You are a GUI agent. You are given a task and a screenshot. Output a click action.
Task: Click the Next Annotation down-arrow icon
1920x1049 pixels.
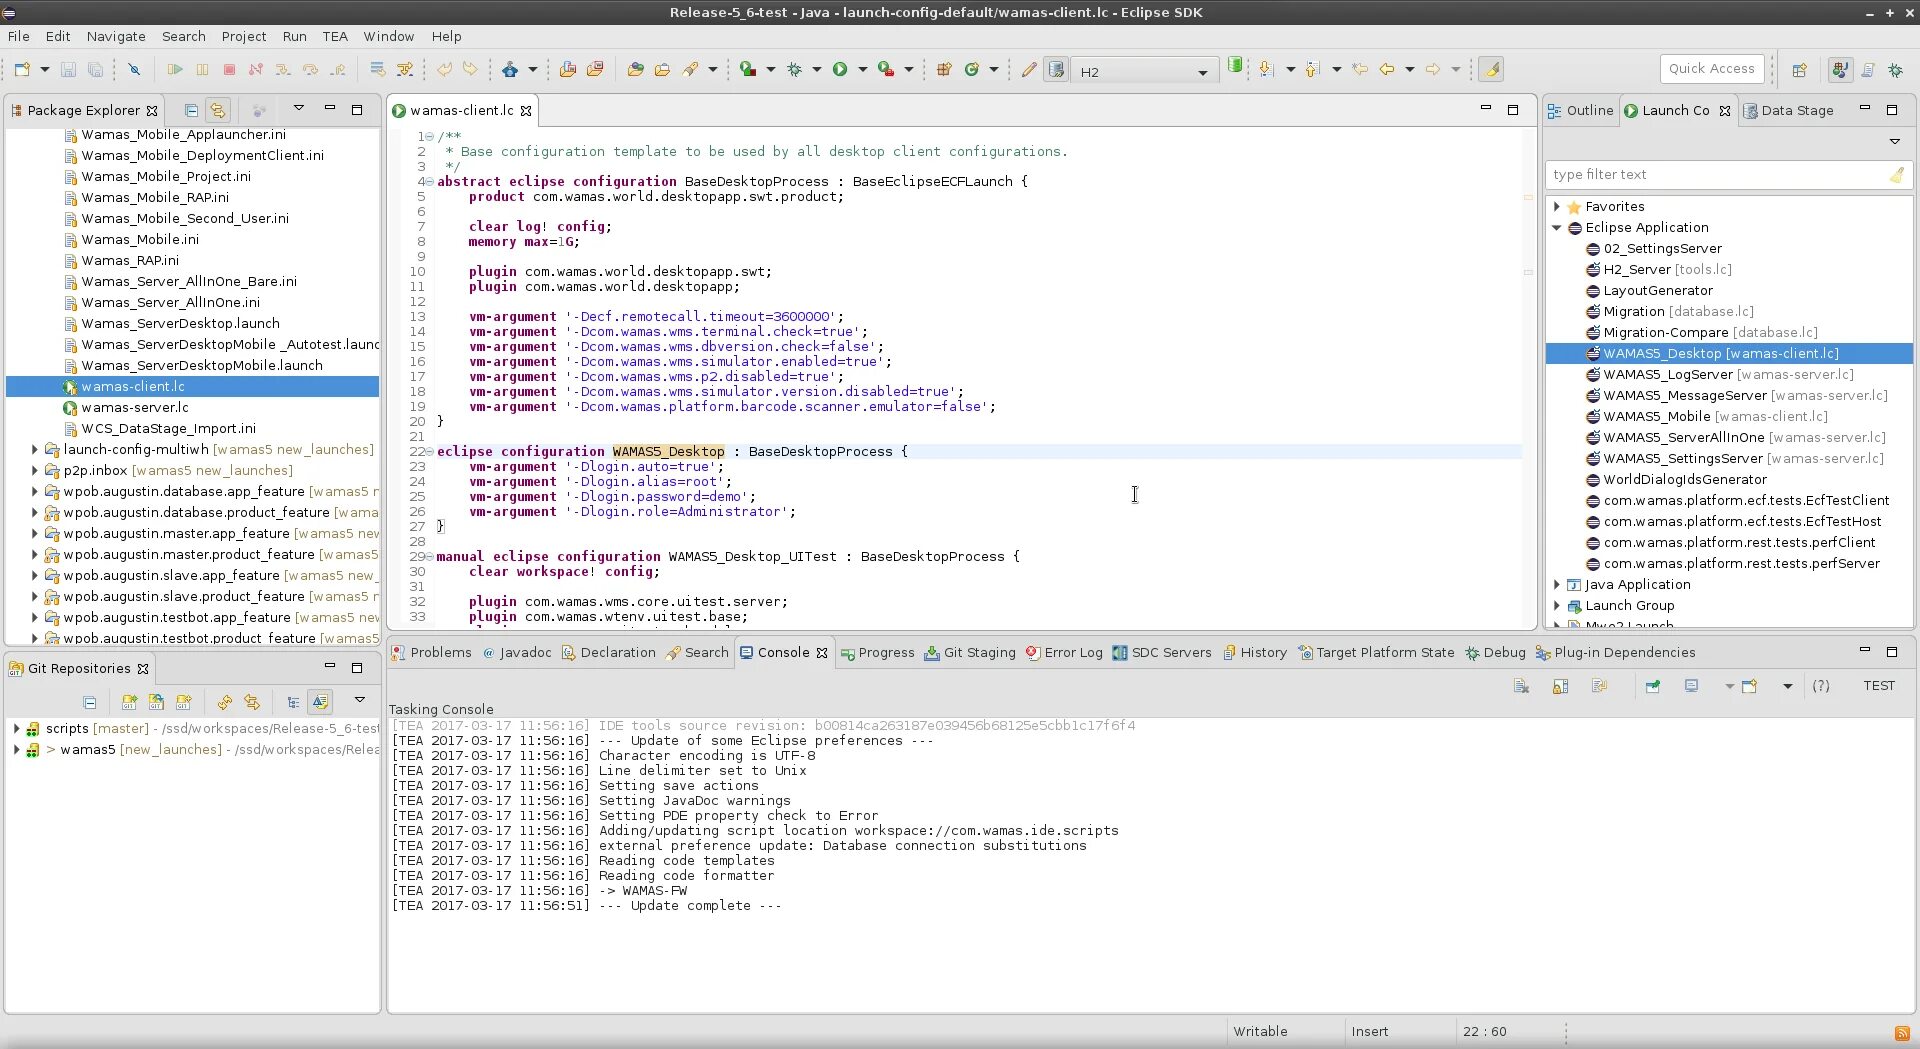click(1266, 70)
